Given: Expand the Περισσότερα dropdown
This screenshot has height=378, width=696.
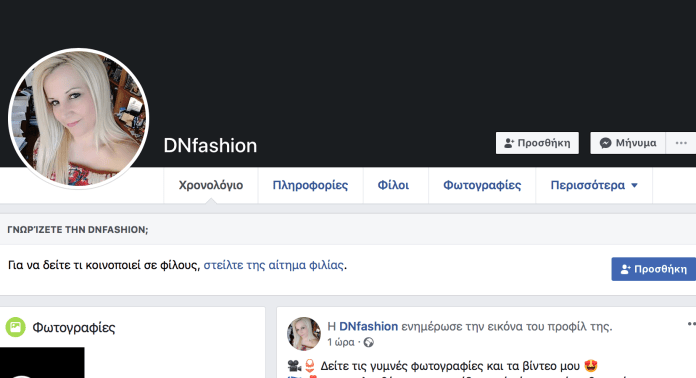Looking at the screenshot, I should (594, 185).
